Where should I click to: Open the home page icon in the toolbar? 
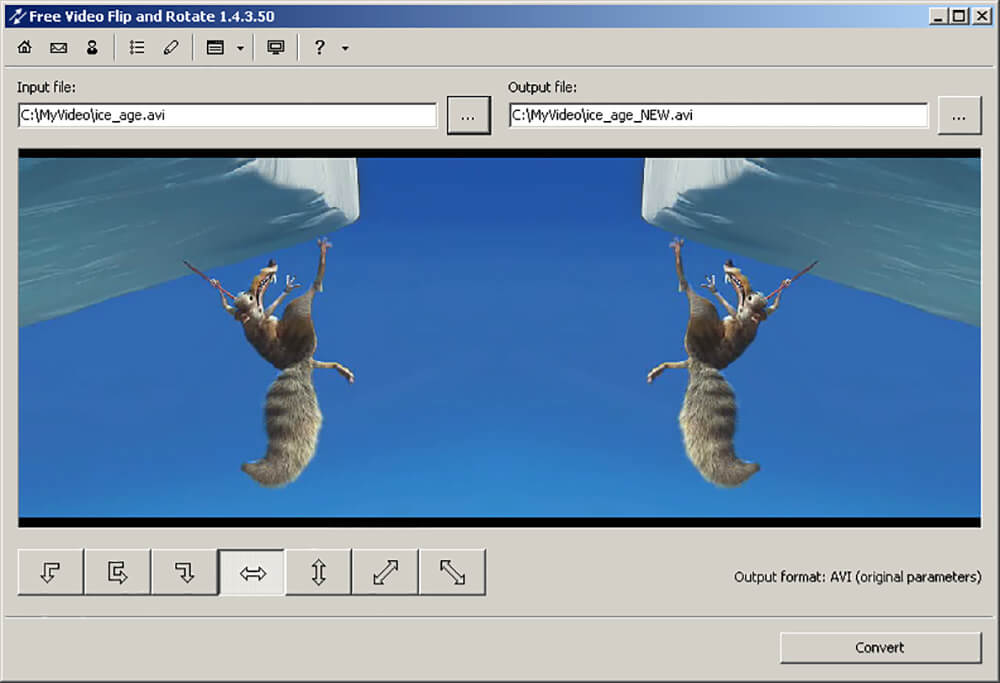(x=25, y=47)
